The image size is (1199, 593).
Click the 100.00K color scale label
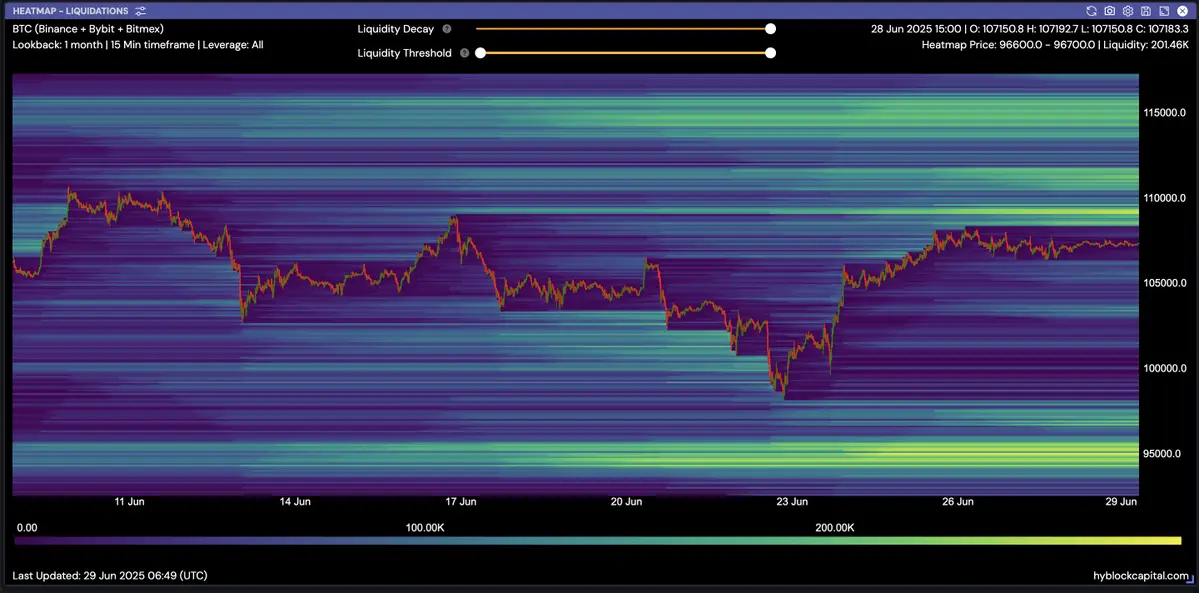(x=424, y=528)
